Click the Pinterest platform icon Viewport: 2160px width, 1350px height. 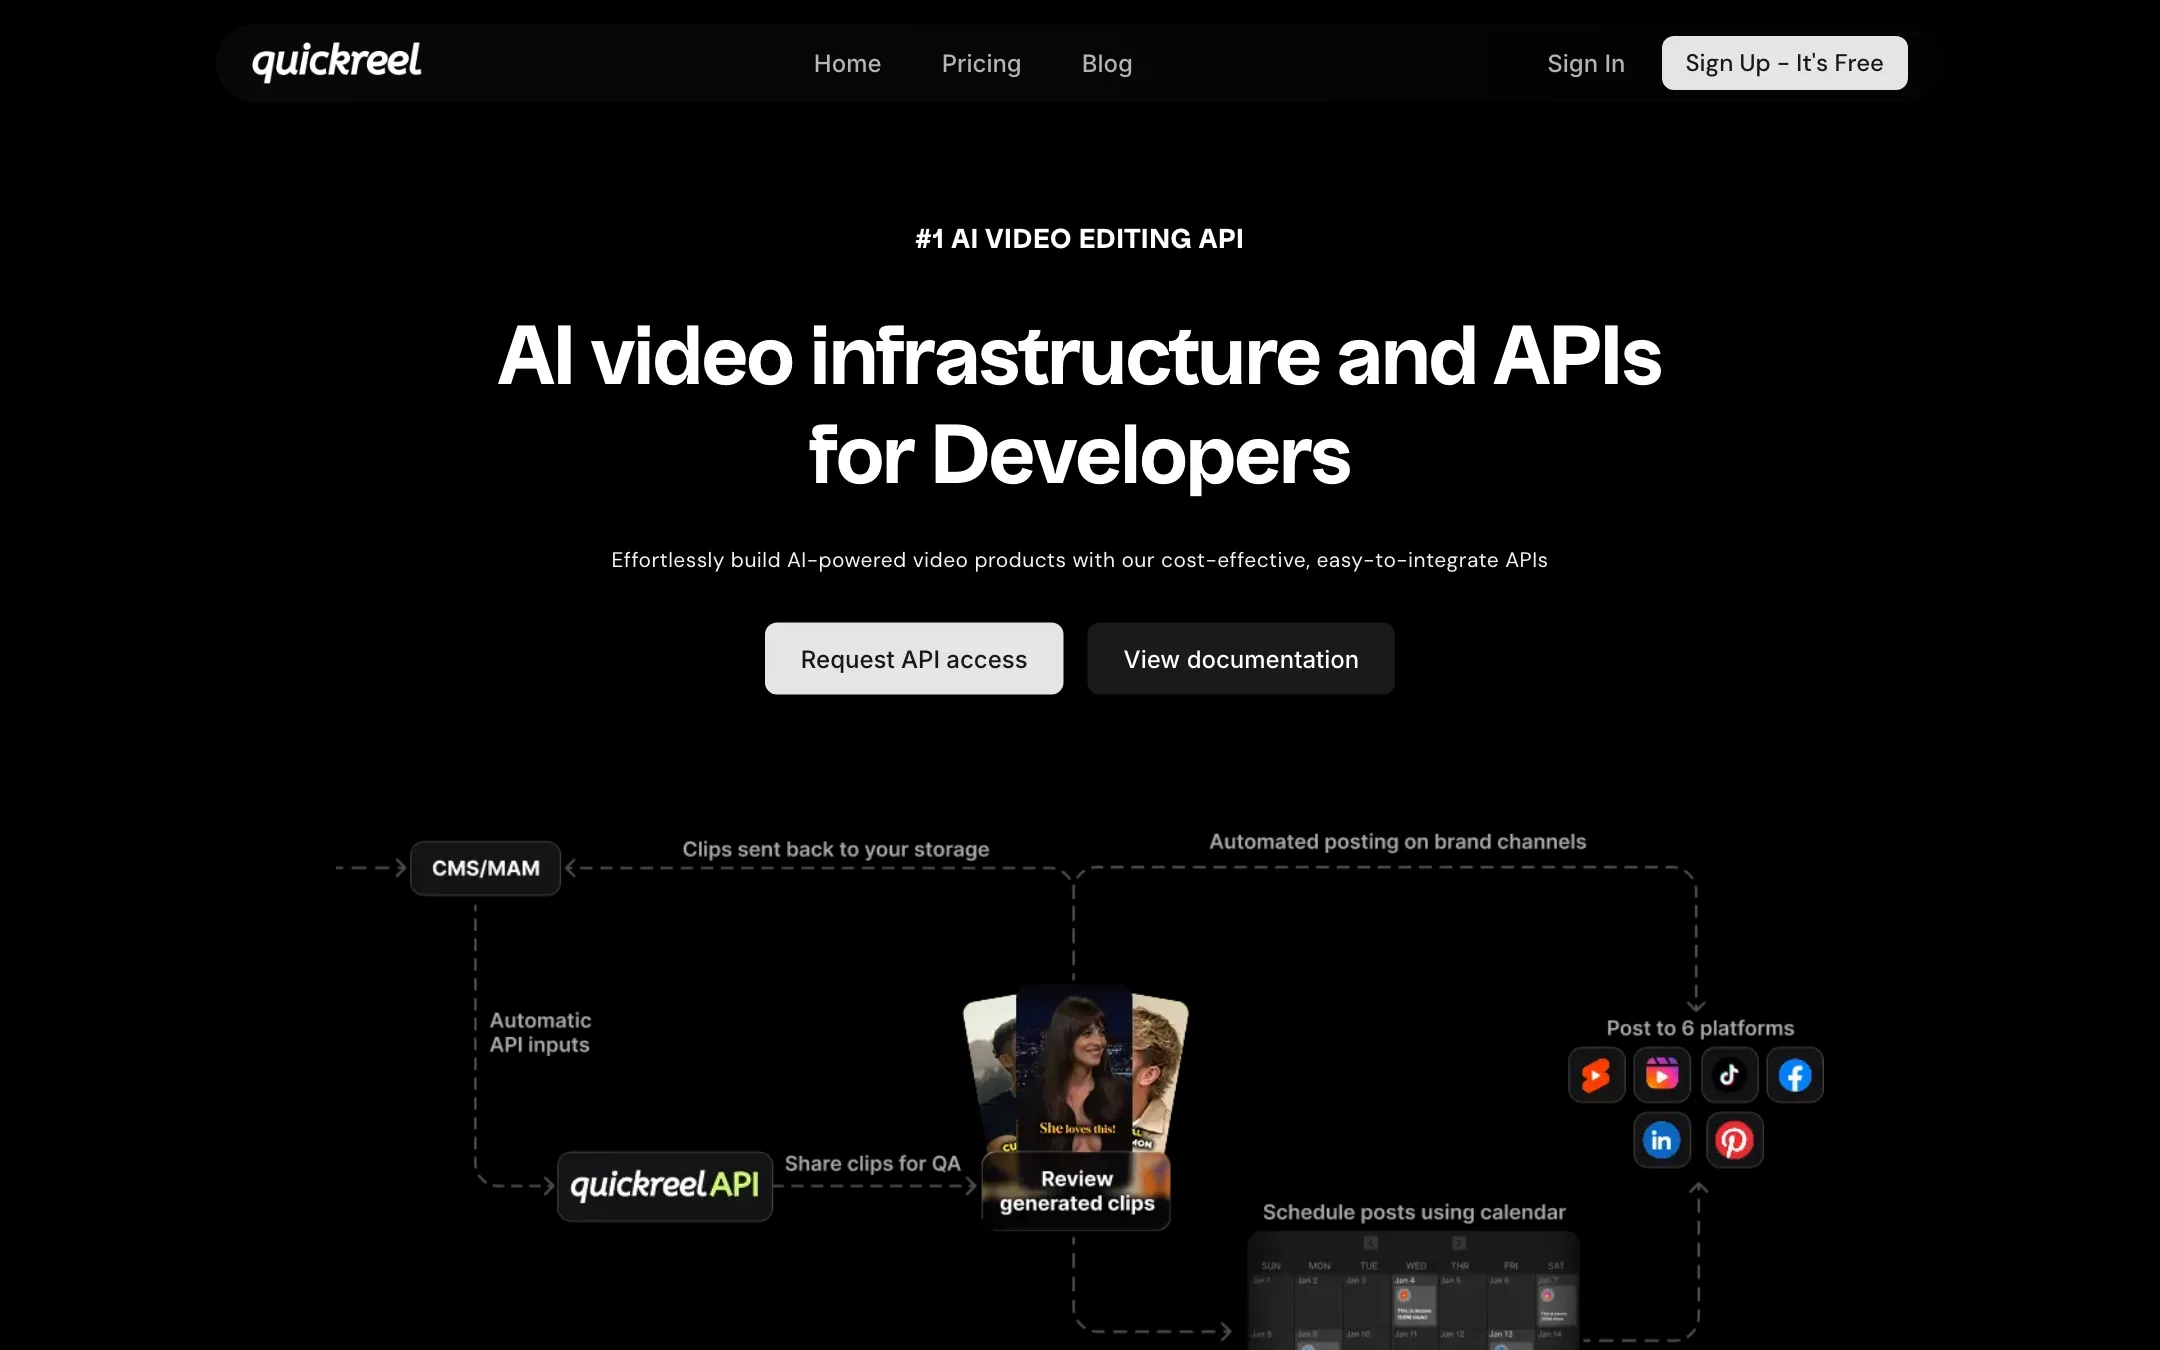(1734, 1140)
